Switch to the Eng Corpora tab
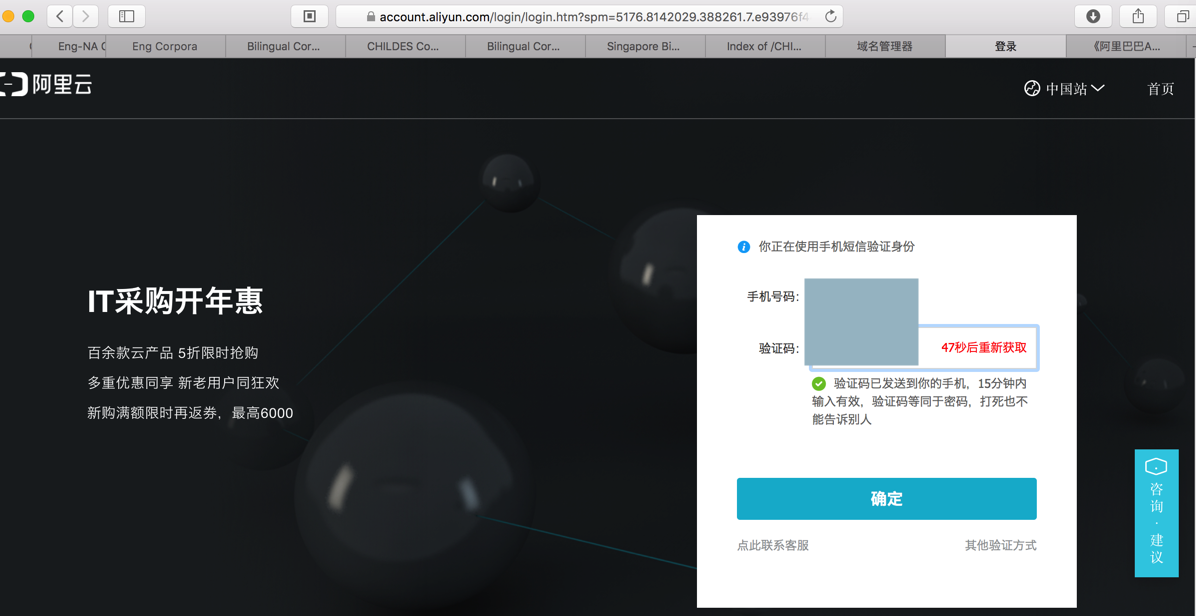Viewport: 1196px width, 616px height. pos(165,47)
